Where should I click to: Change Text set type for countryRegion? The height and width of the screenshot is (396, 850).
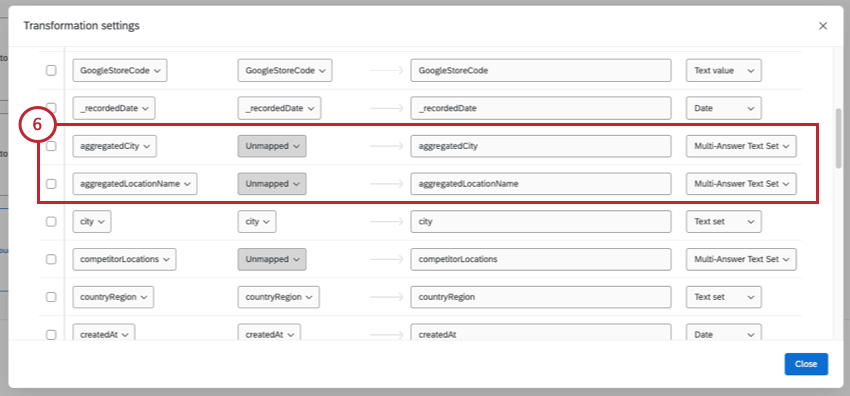click(724, 297)
